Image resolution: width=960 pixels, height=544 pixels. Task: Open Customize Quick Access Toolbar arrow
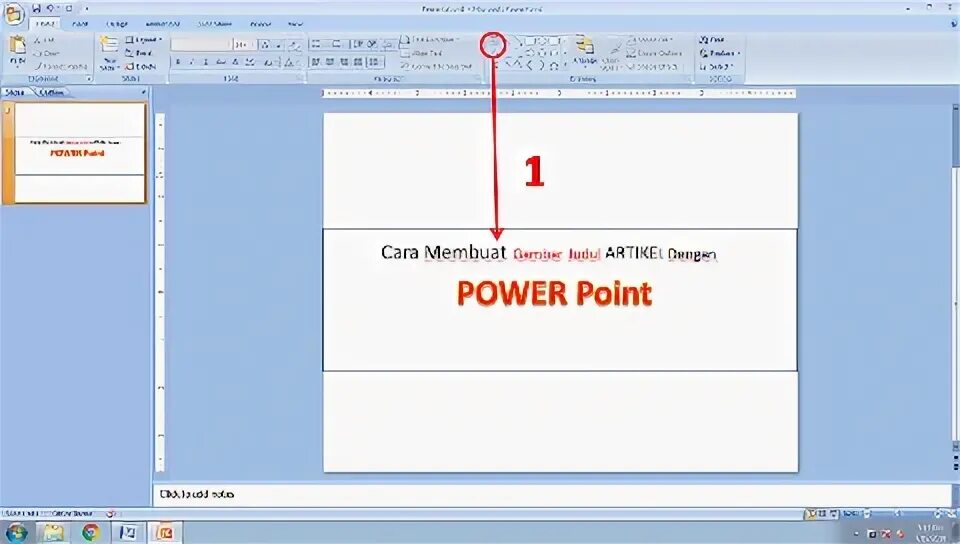pyautogui.click(x=86, y=9)
